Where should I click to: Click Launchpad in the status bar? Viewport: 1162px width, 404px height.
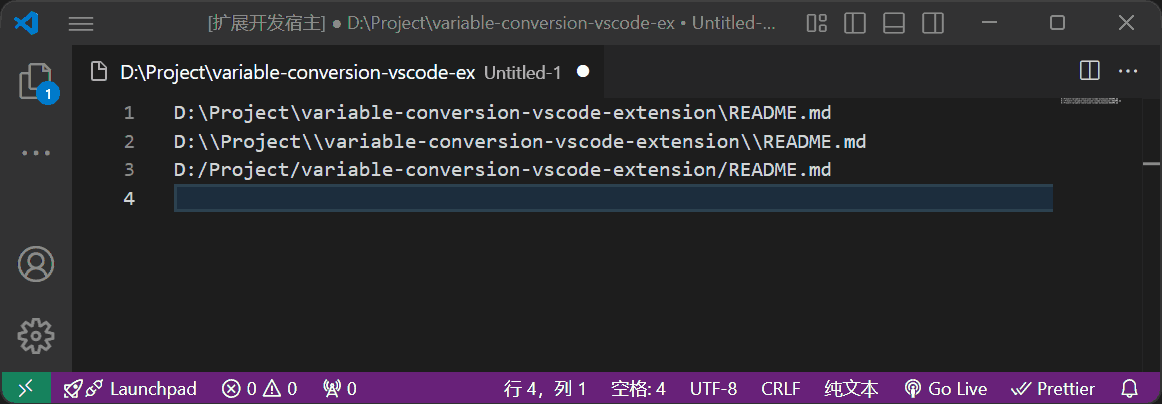130,389
